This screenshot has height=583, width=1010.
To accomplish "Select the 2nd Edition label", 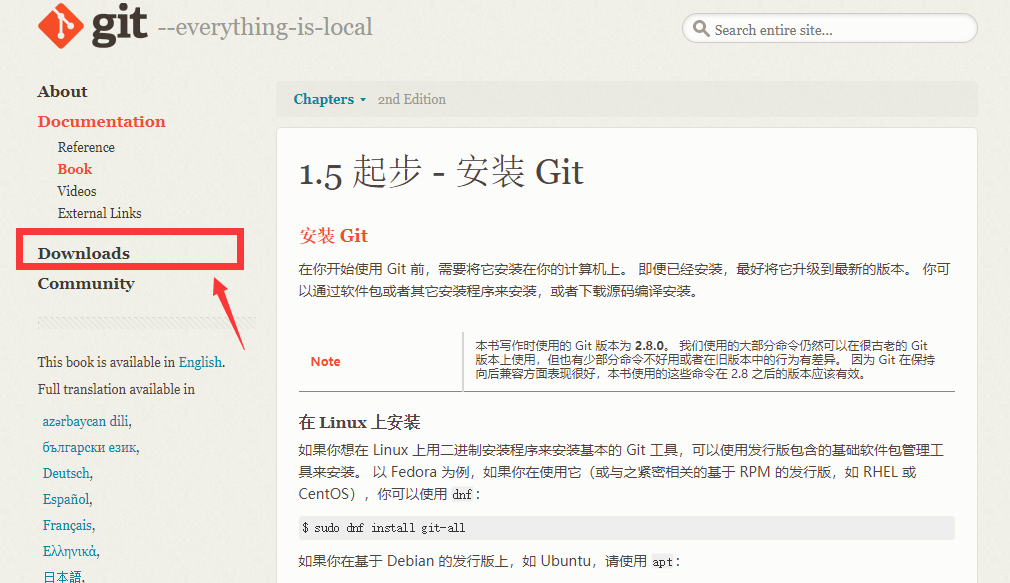I will point(411,100).
